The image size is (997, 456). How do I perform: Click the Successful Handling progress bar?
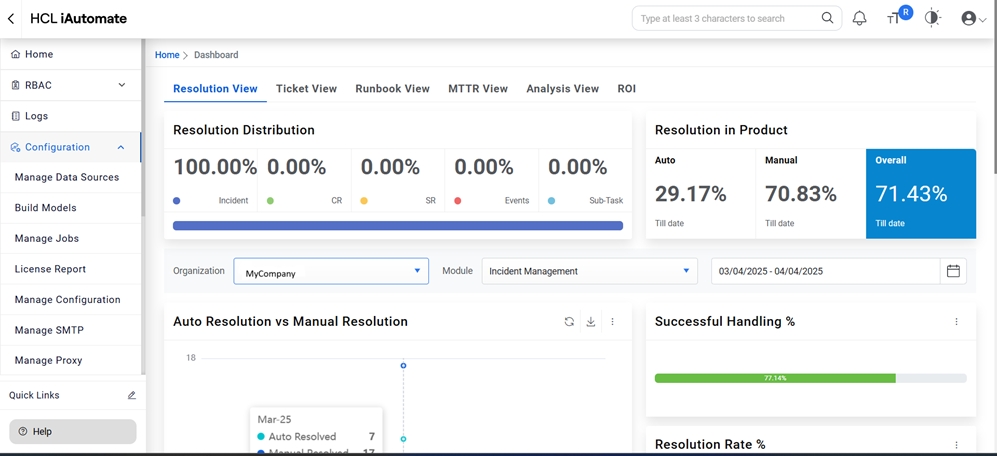(810, 378)
